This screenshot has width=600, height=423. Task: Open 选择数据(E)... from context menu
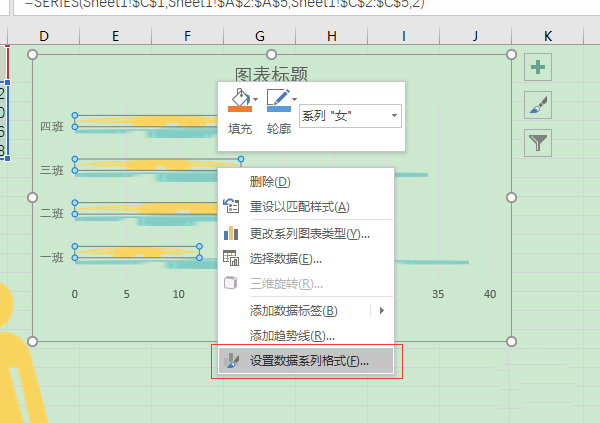306,259
